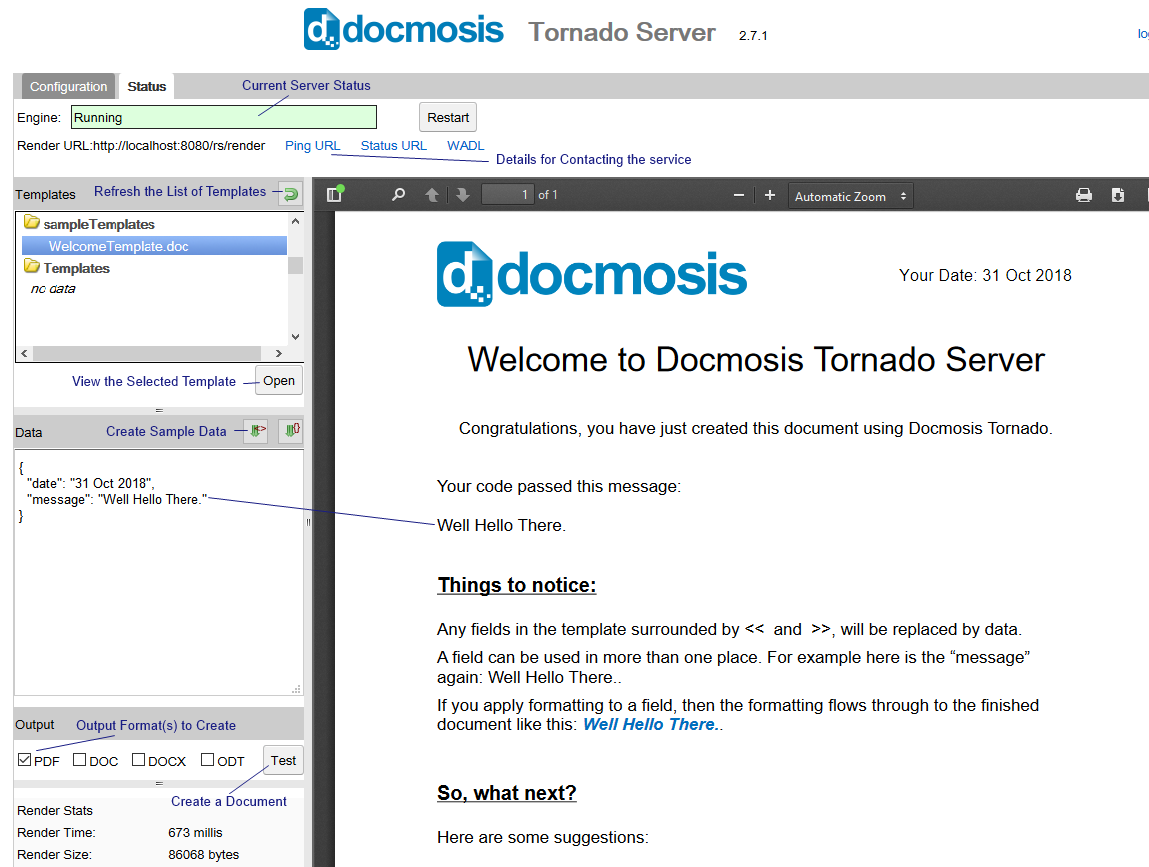1149x867 pixels.
Task: Click the 'no data' tree entry
Action: pos(53,289)
